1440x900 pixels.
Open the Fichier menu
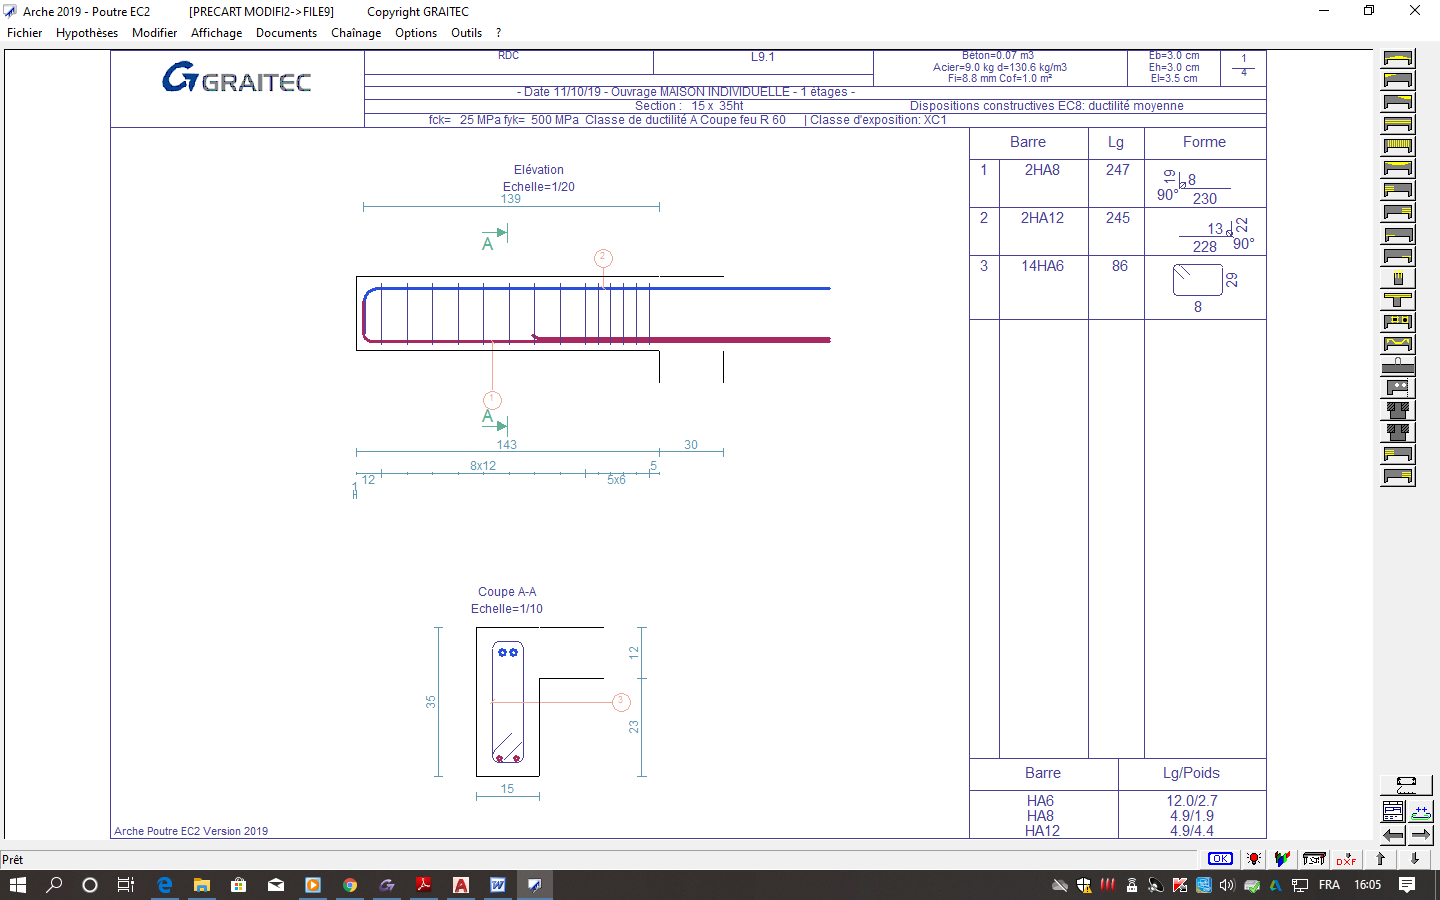(24, 33)
